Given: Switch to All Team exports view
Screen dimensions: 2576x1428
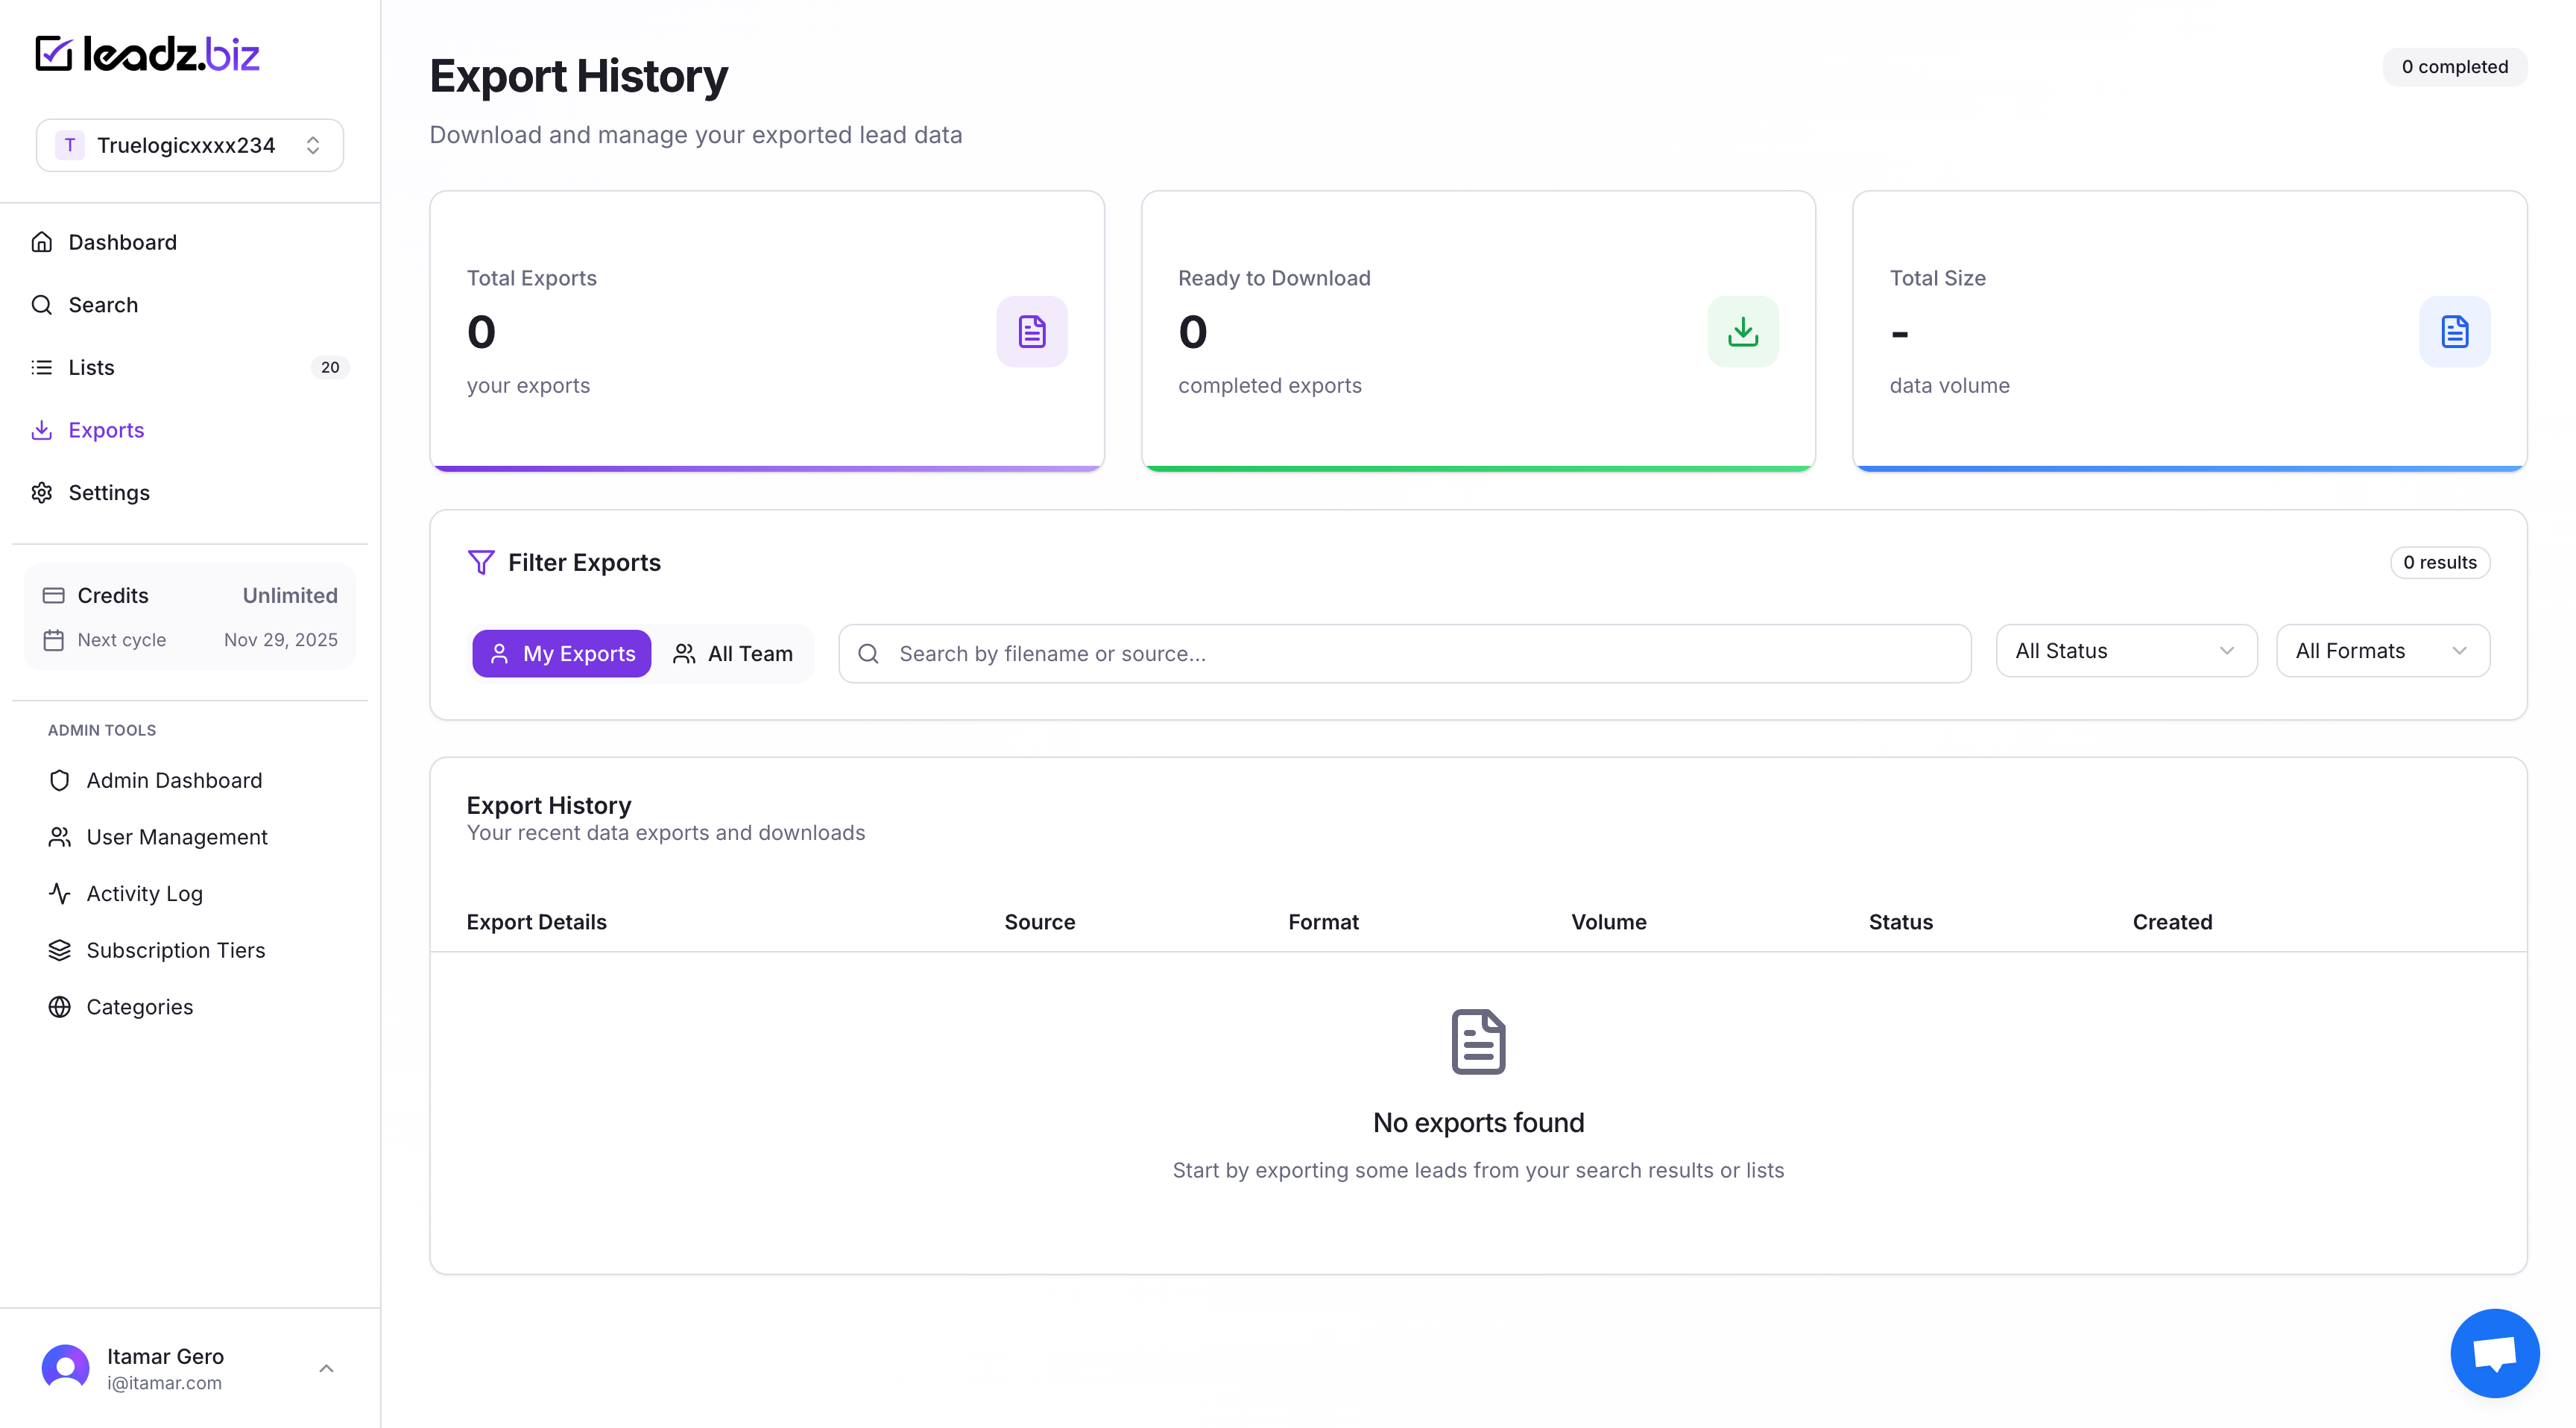Looking at the screenshot, I should pyautogui.click(x=733, y=653).
